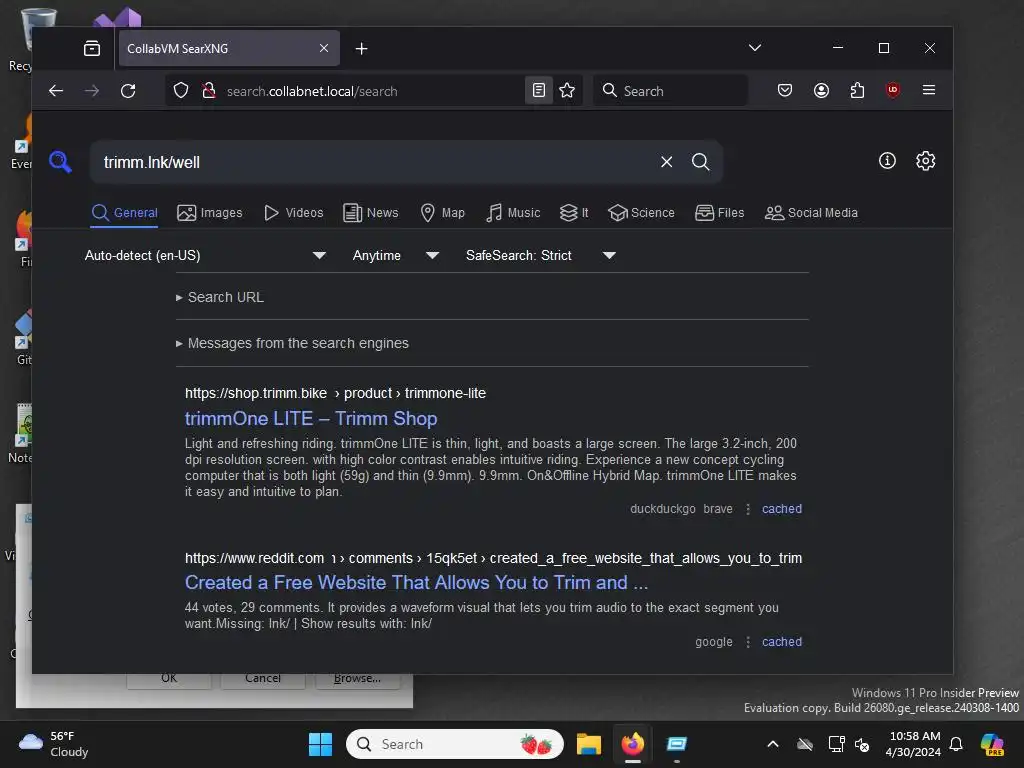Click the SearXNG logo magnifier
This screenshot has width=1024, height=768.
60,161
